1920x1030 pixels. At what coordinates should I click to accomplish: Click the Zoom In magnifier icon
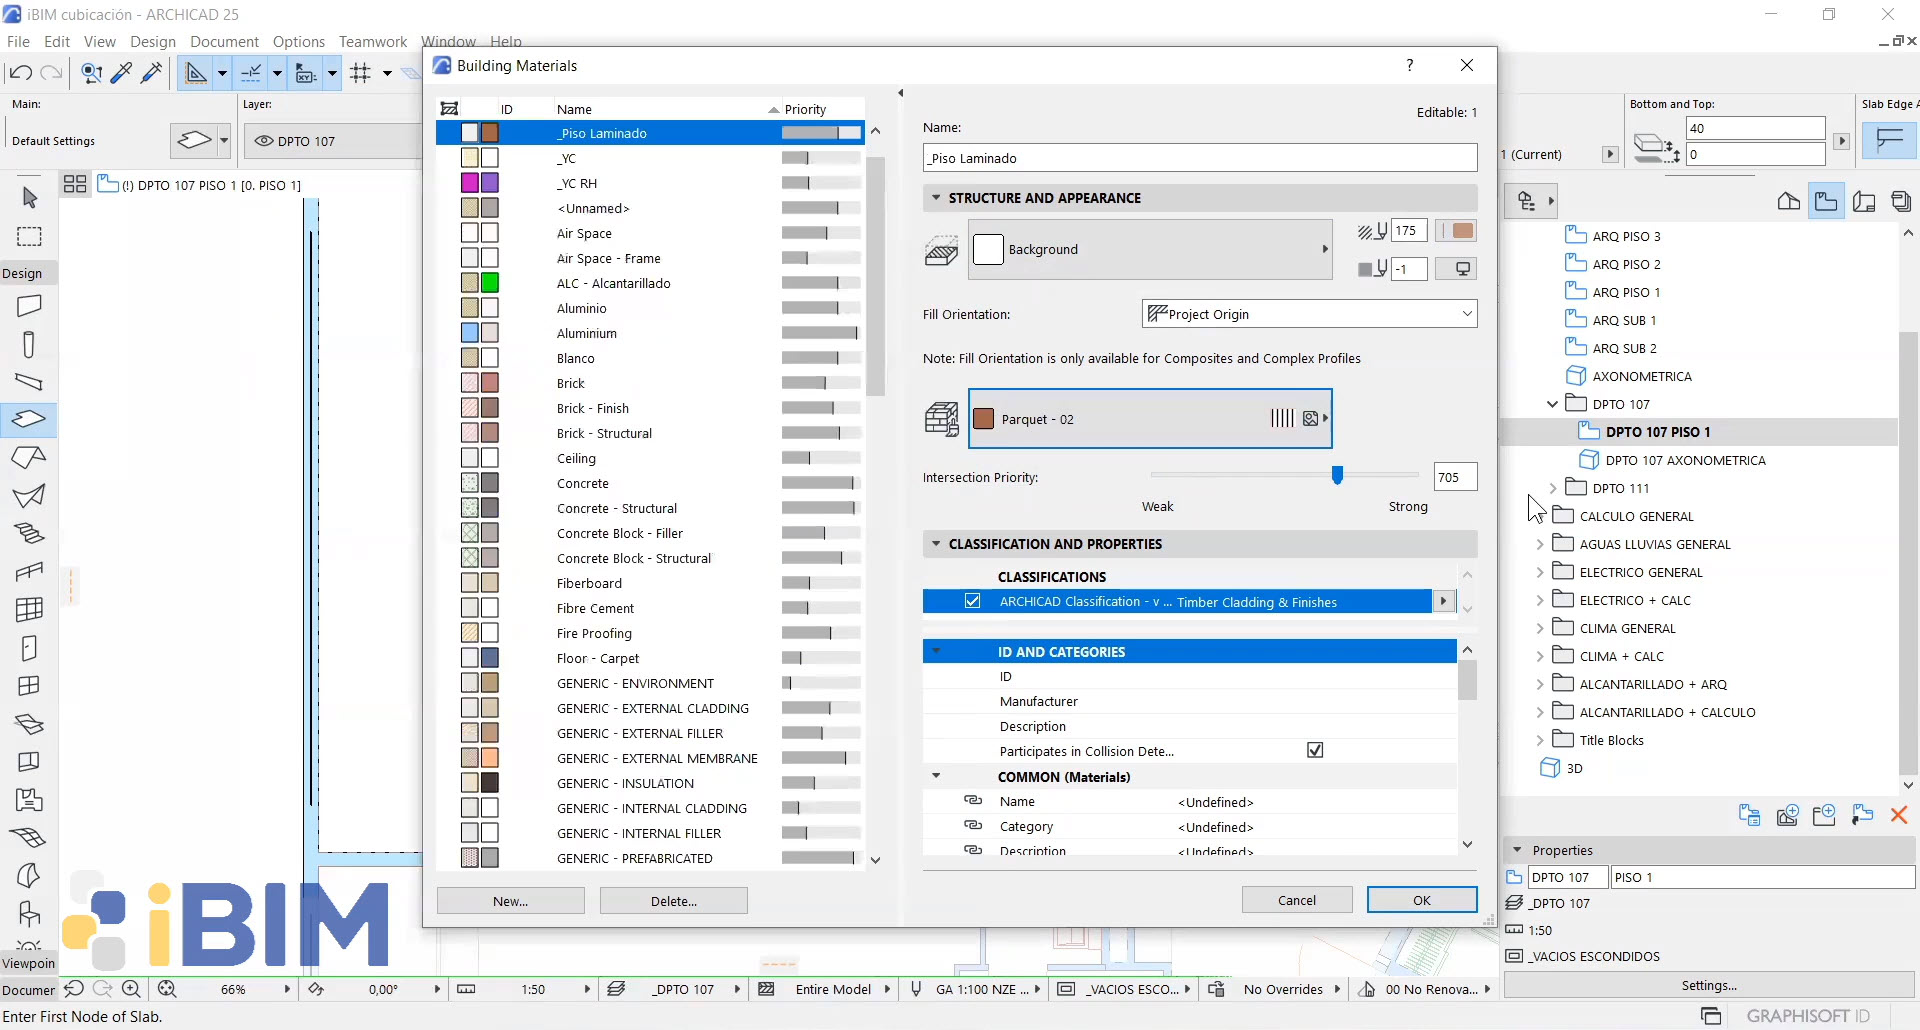click(131, 989)
